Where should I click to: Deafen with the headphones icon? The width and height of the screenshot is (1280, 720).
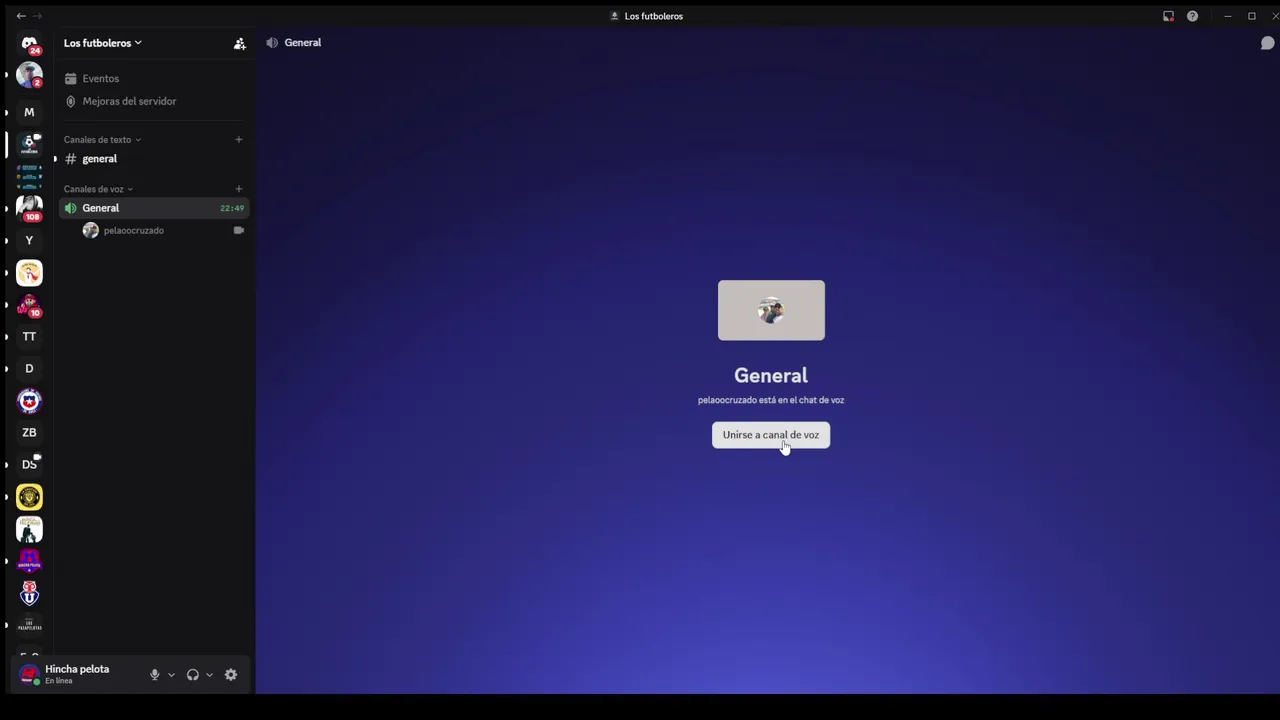tap(192, 675)
